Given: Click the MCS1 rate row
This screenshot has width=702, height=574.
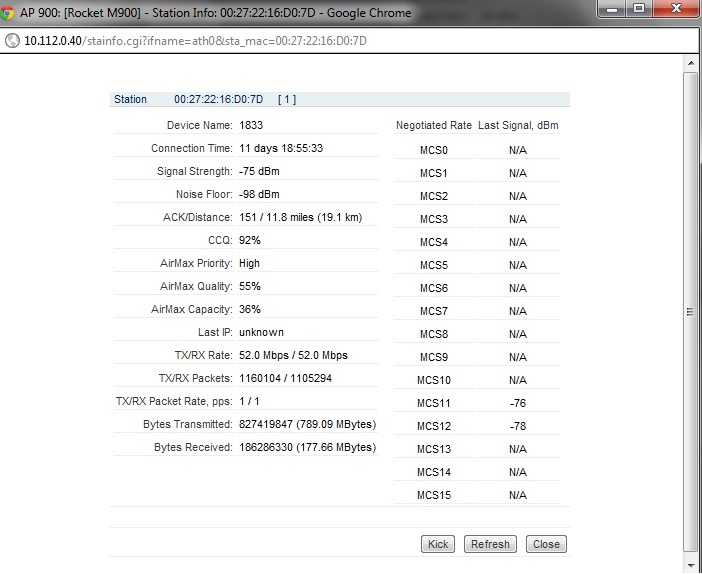Looking at the screenshot, I should tap(477, 173).
